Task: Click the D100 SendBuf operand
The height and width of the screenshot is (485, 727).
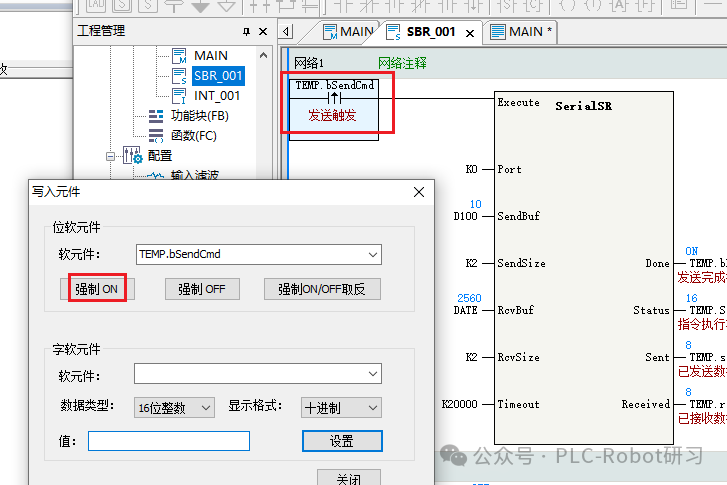Action: coord(466,216)
